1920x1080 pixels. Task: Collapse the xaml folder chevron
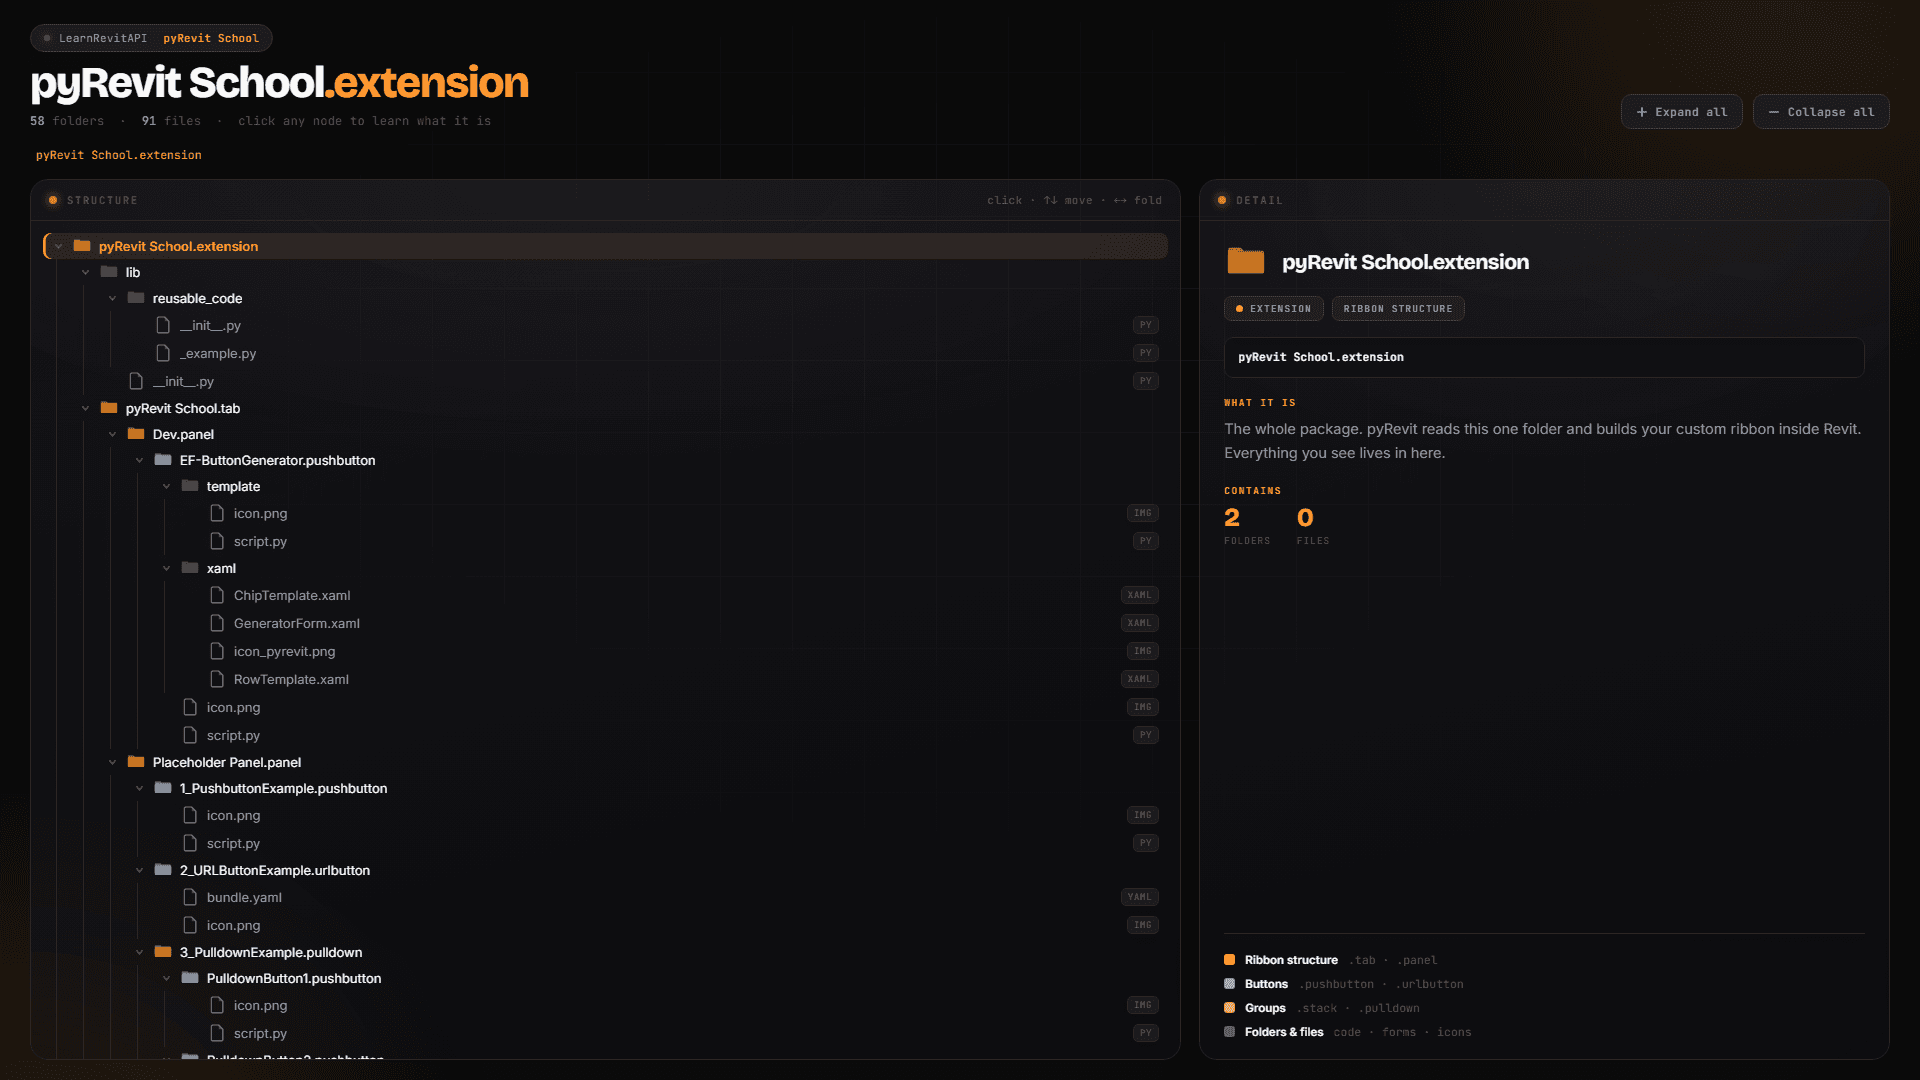167,568
